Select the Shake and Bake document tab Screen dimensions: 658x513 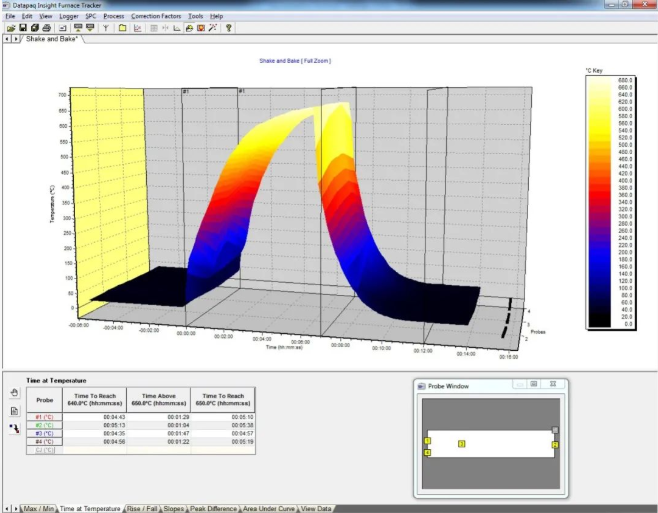pos(52,39)
